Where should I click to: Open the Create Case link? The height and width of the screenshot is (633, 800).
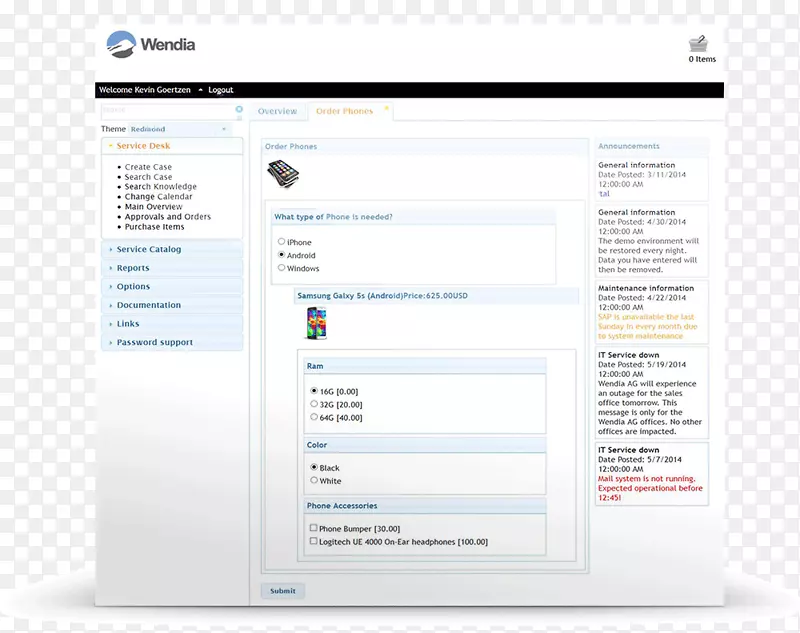148,167
